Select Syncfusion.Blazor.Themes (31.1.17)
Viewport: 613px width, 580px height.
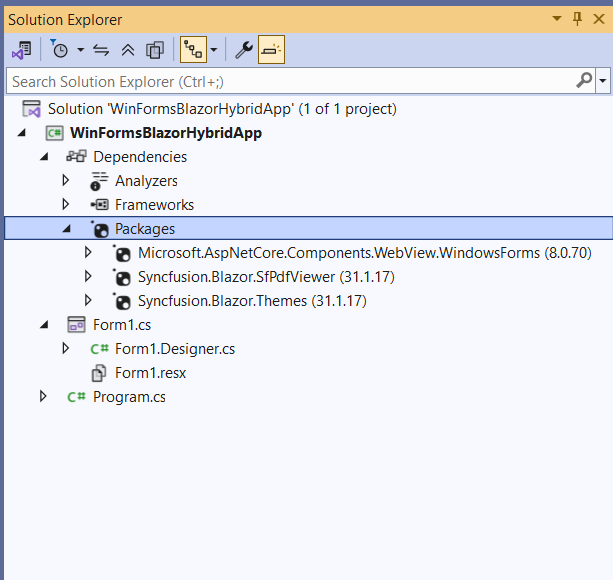pyautogui.click(x=252, y=301)
